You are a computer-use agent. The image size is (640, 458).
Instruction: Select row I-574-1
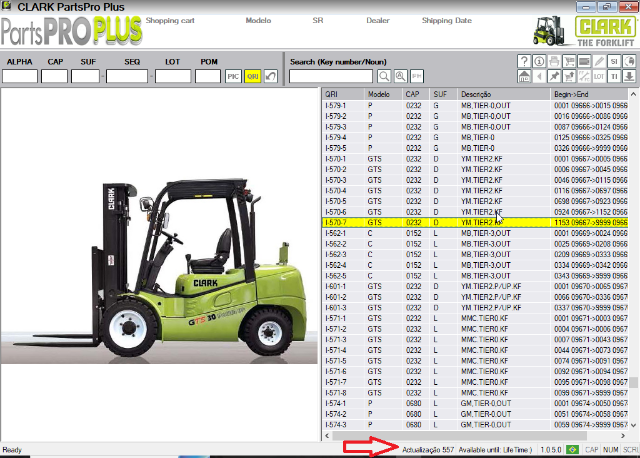coord(475,403)
